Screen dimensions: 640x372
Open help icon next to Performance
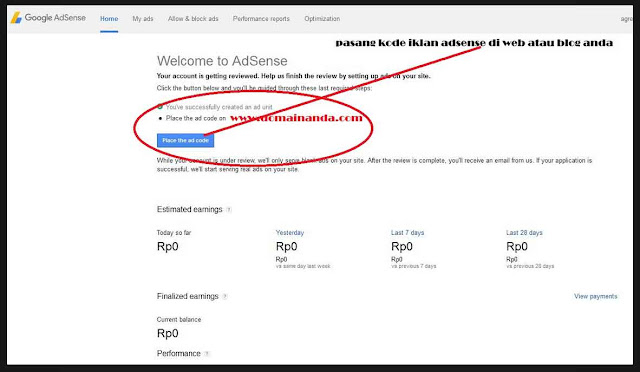(x=207, y=354)
